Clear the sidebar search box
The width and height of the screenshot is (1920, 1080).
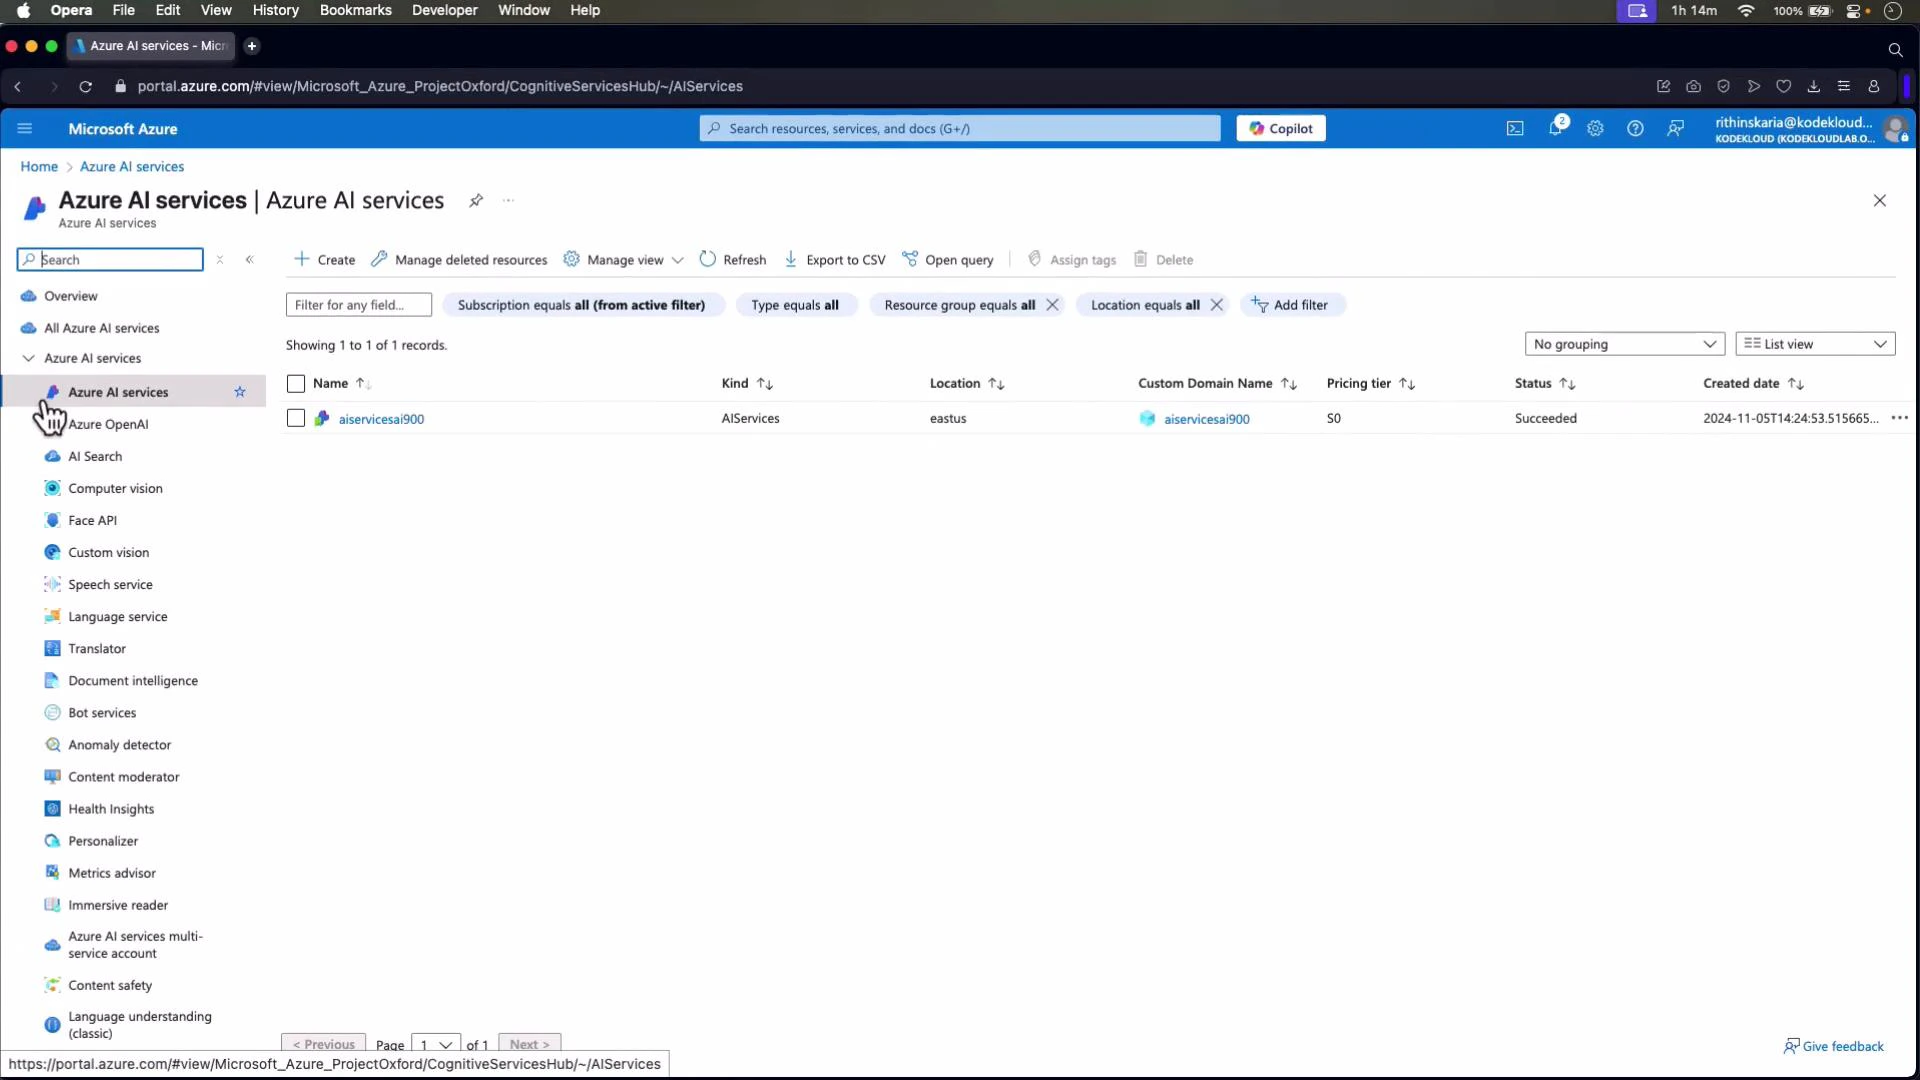220,260
